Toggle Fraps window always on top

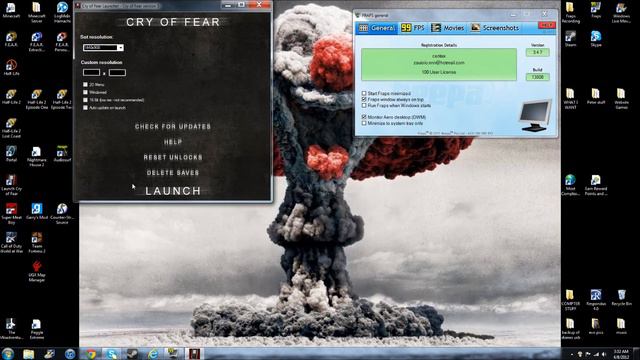click(364, 99)
